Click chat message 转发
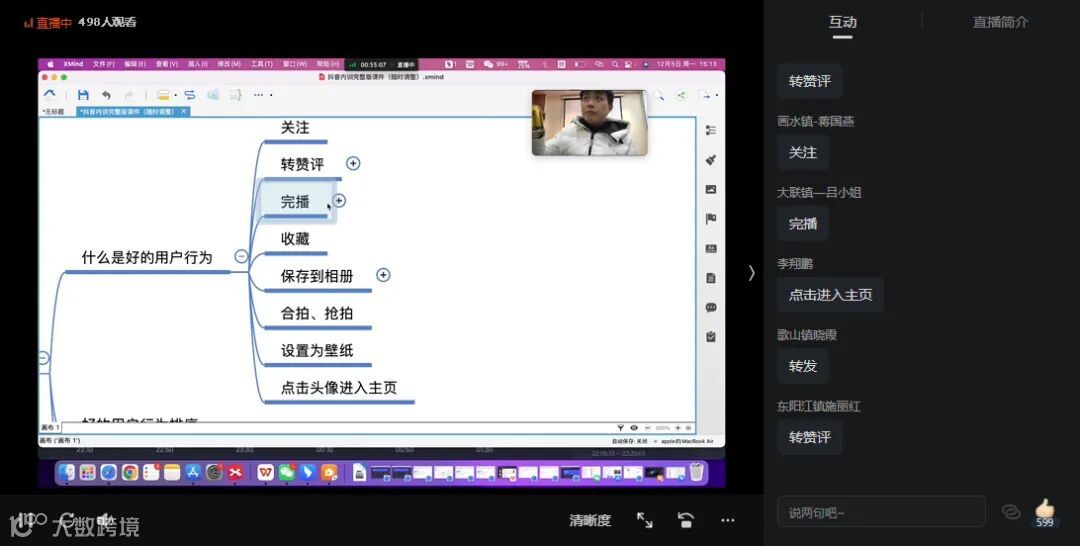 802,366
